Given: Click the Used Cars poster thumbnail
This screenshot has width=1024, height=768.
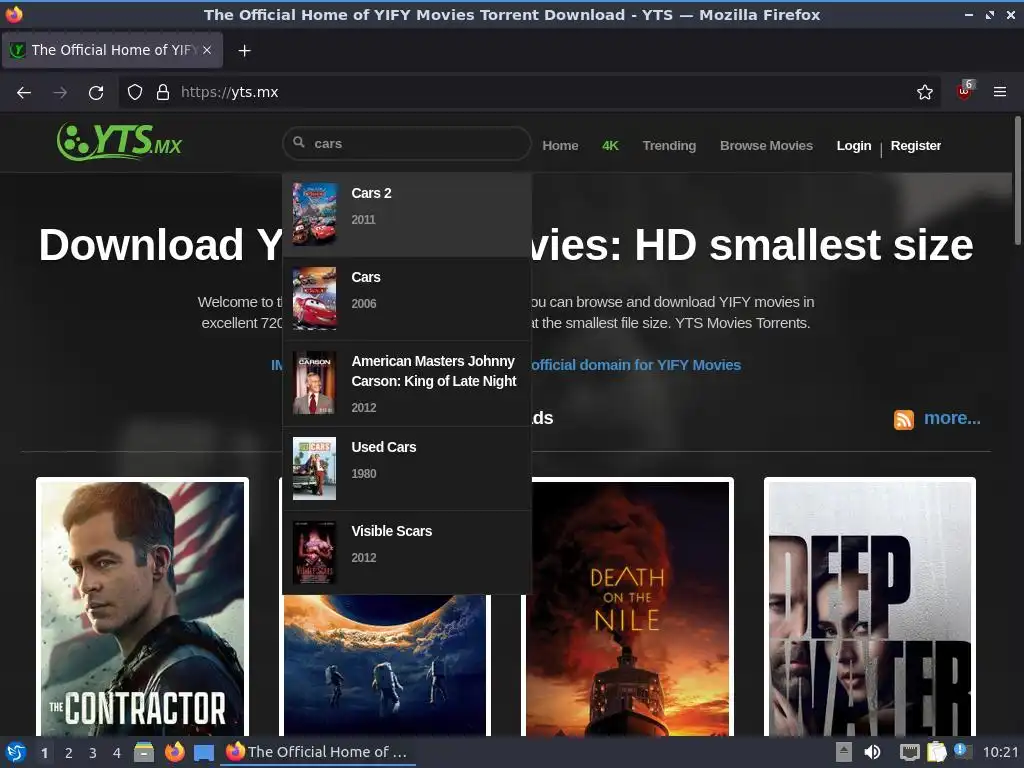Looking at the screenshot, I should (x=315, y=468).
